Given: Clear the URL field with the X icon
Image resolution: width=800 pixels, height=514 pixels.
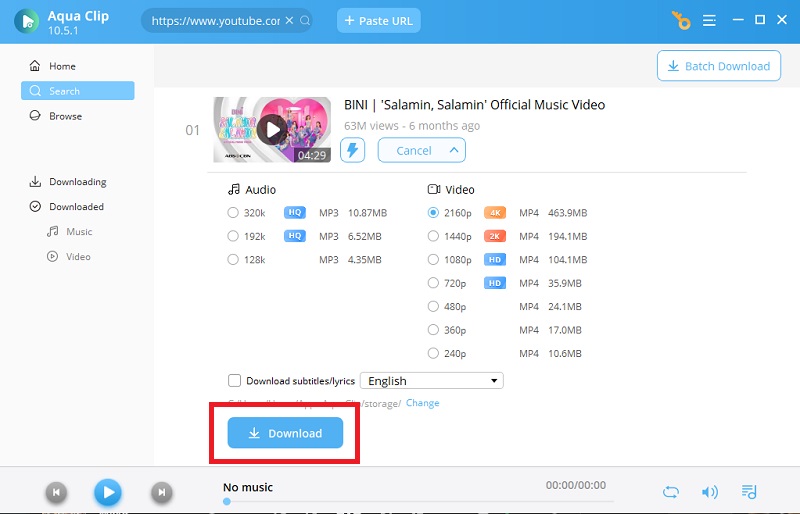Looking at the screenshot, I should (x=289, y=20).
